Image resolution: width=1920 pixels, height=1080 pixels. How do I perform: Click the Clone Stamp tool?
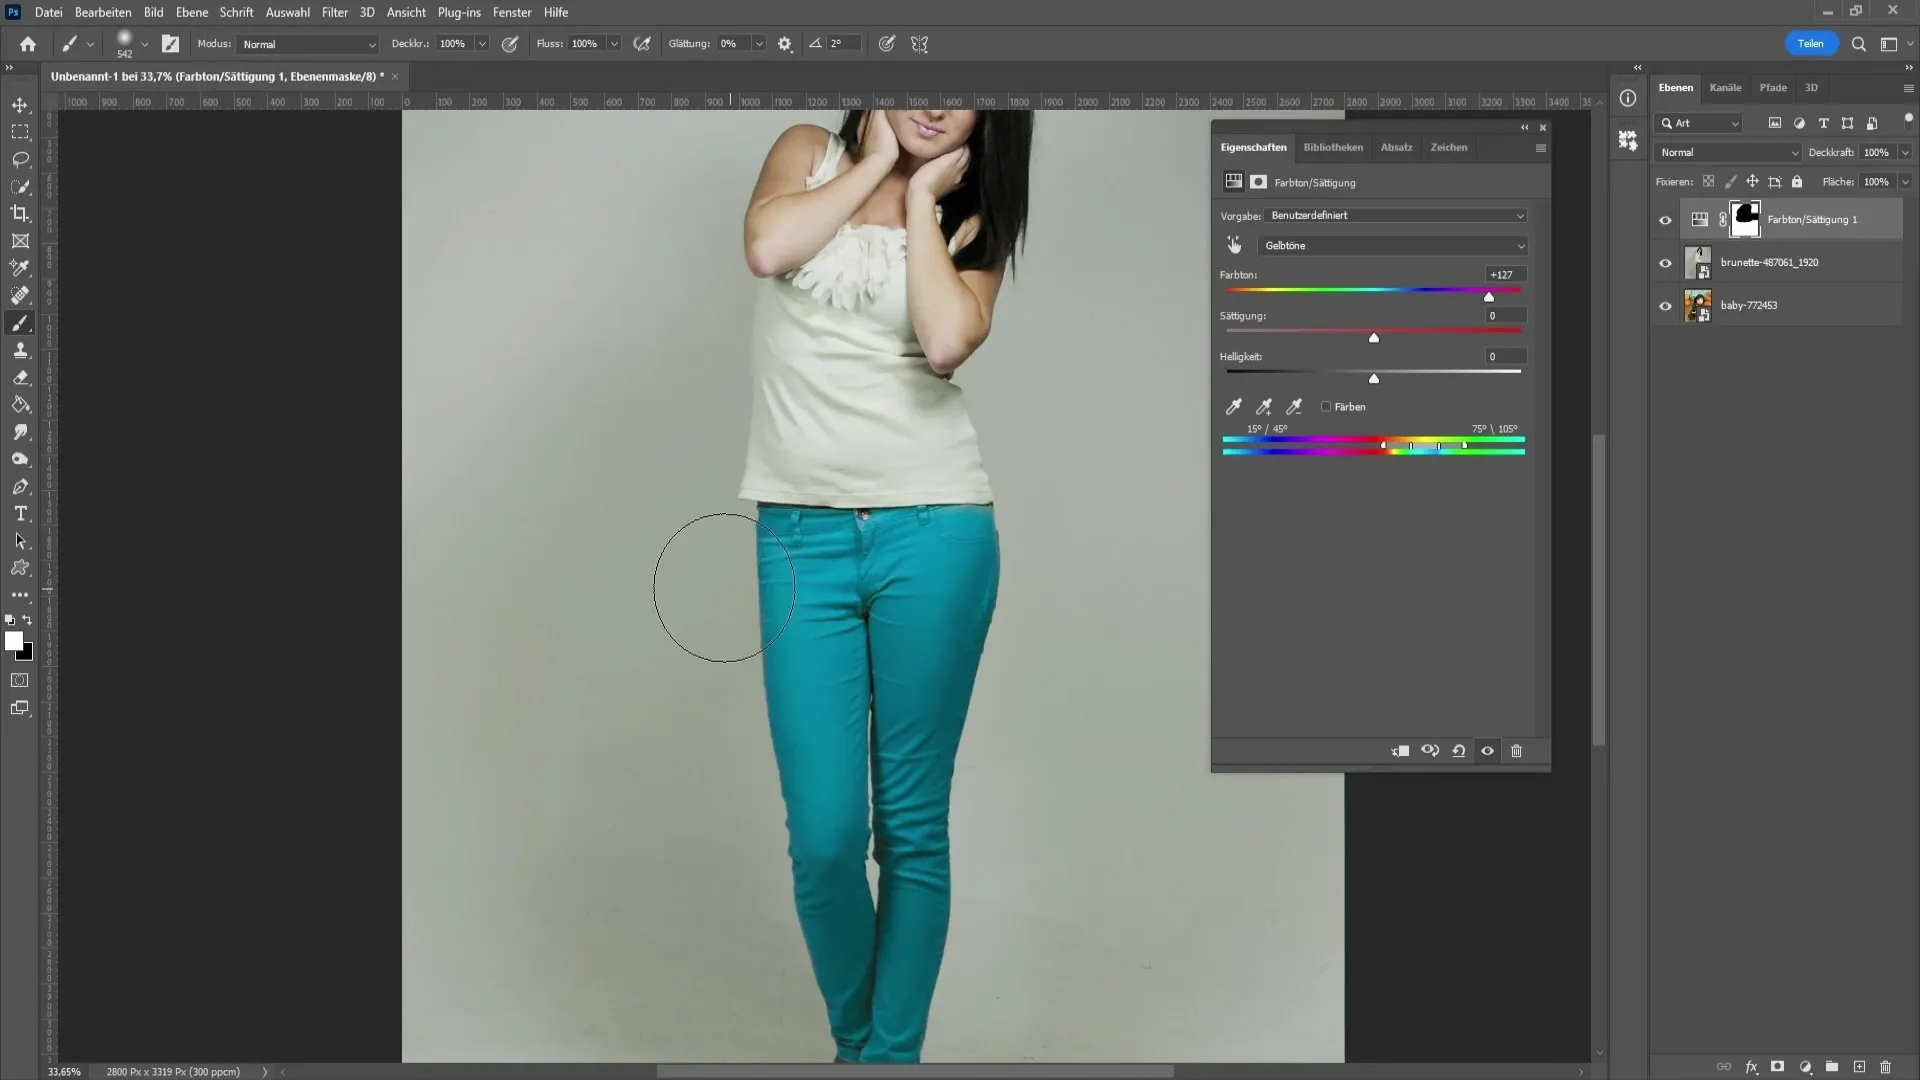(21, 351)
